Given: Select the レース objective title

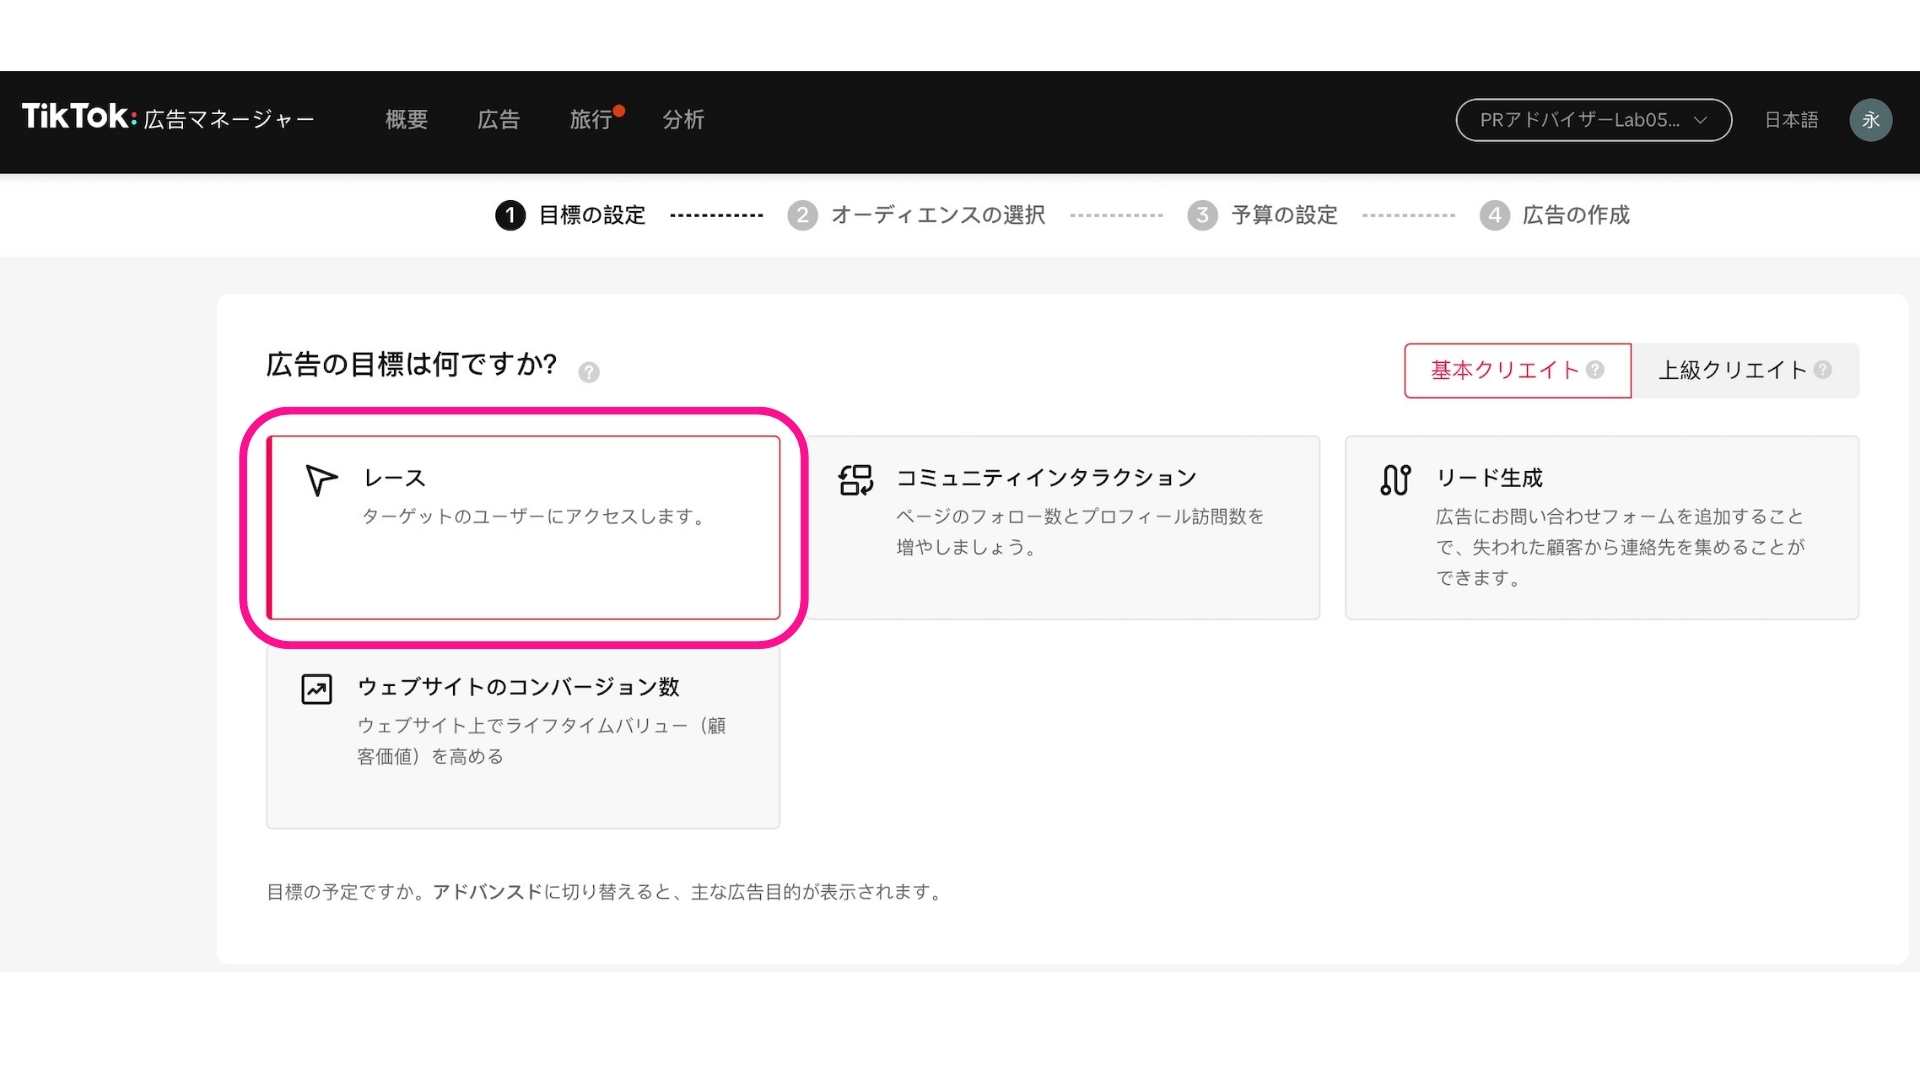Looking at the screenshot, I should (394, 478).
